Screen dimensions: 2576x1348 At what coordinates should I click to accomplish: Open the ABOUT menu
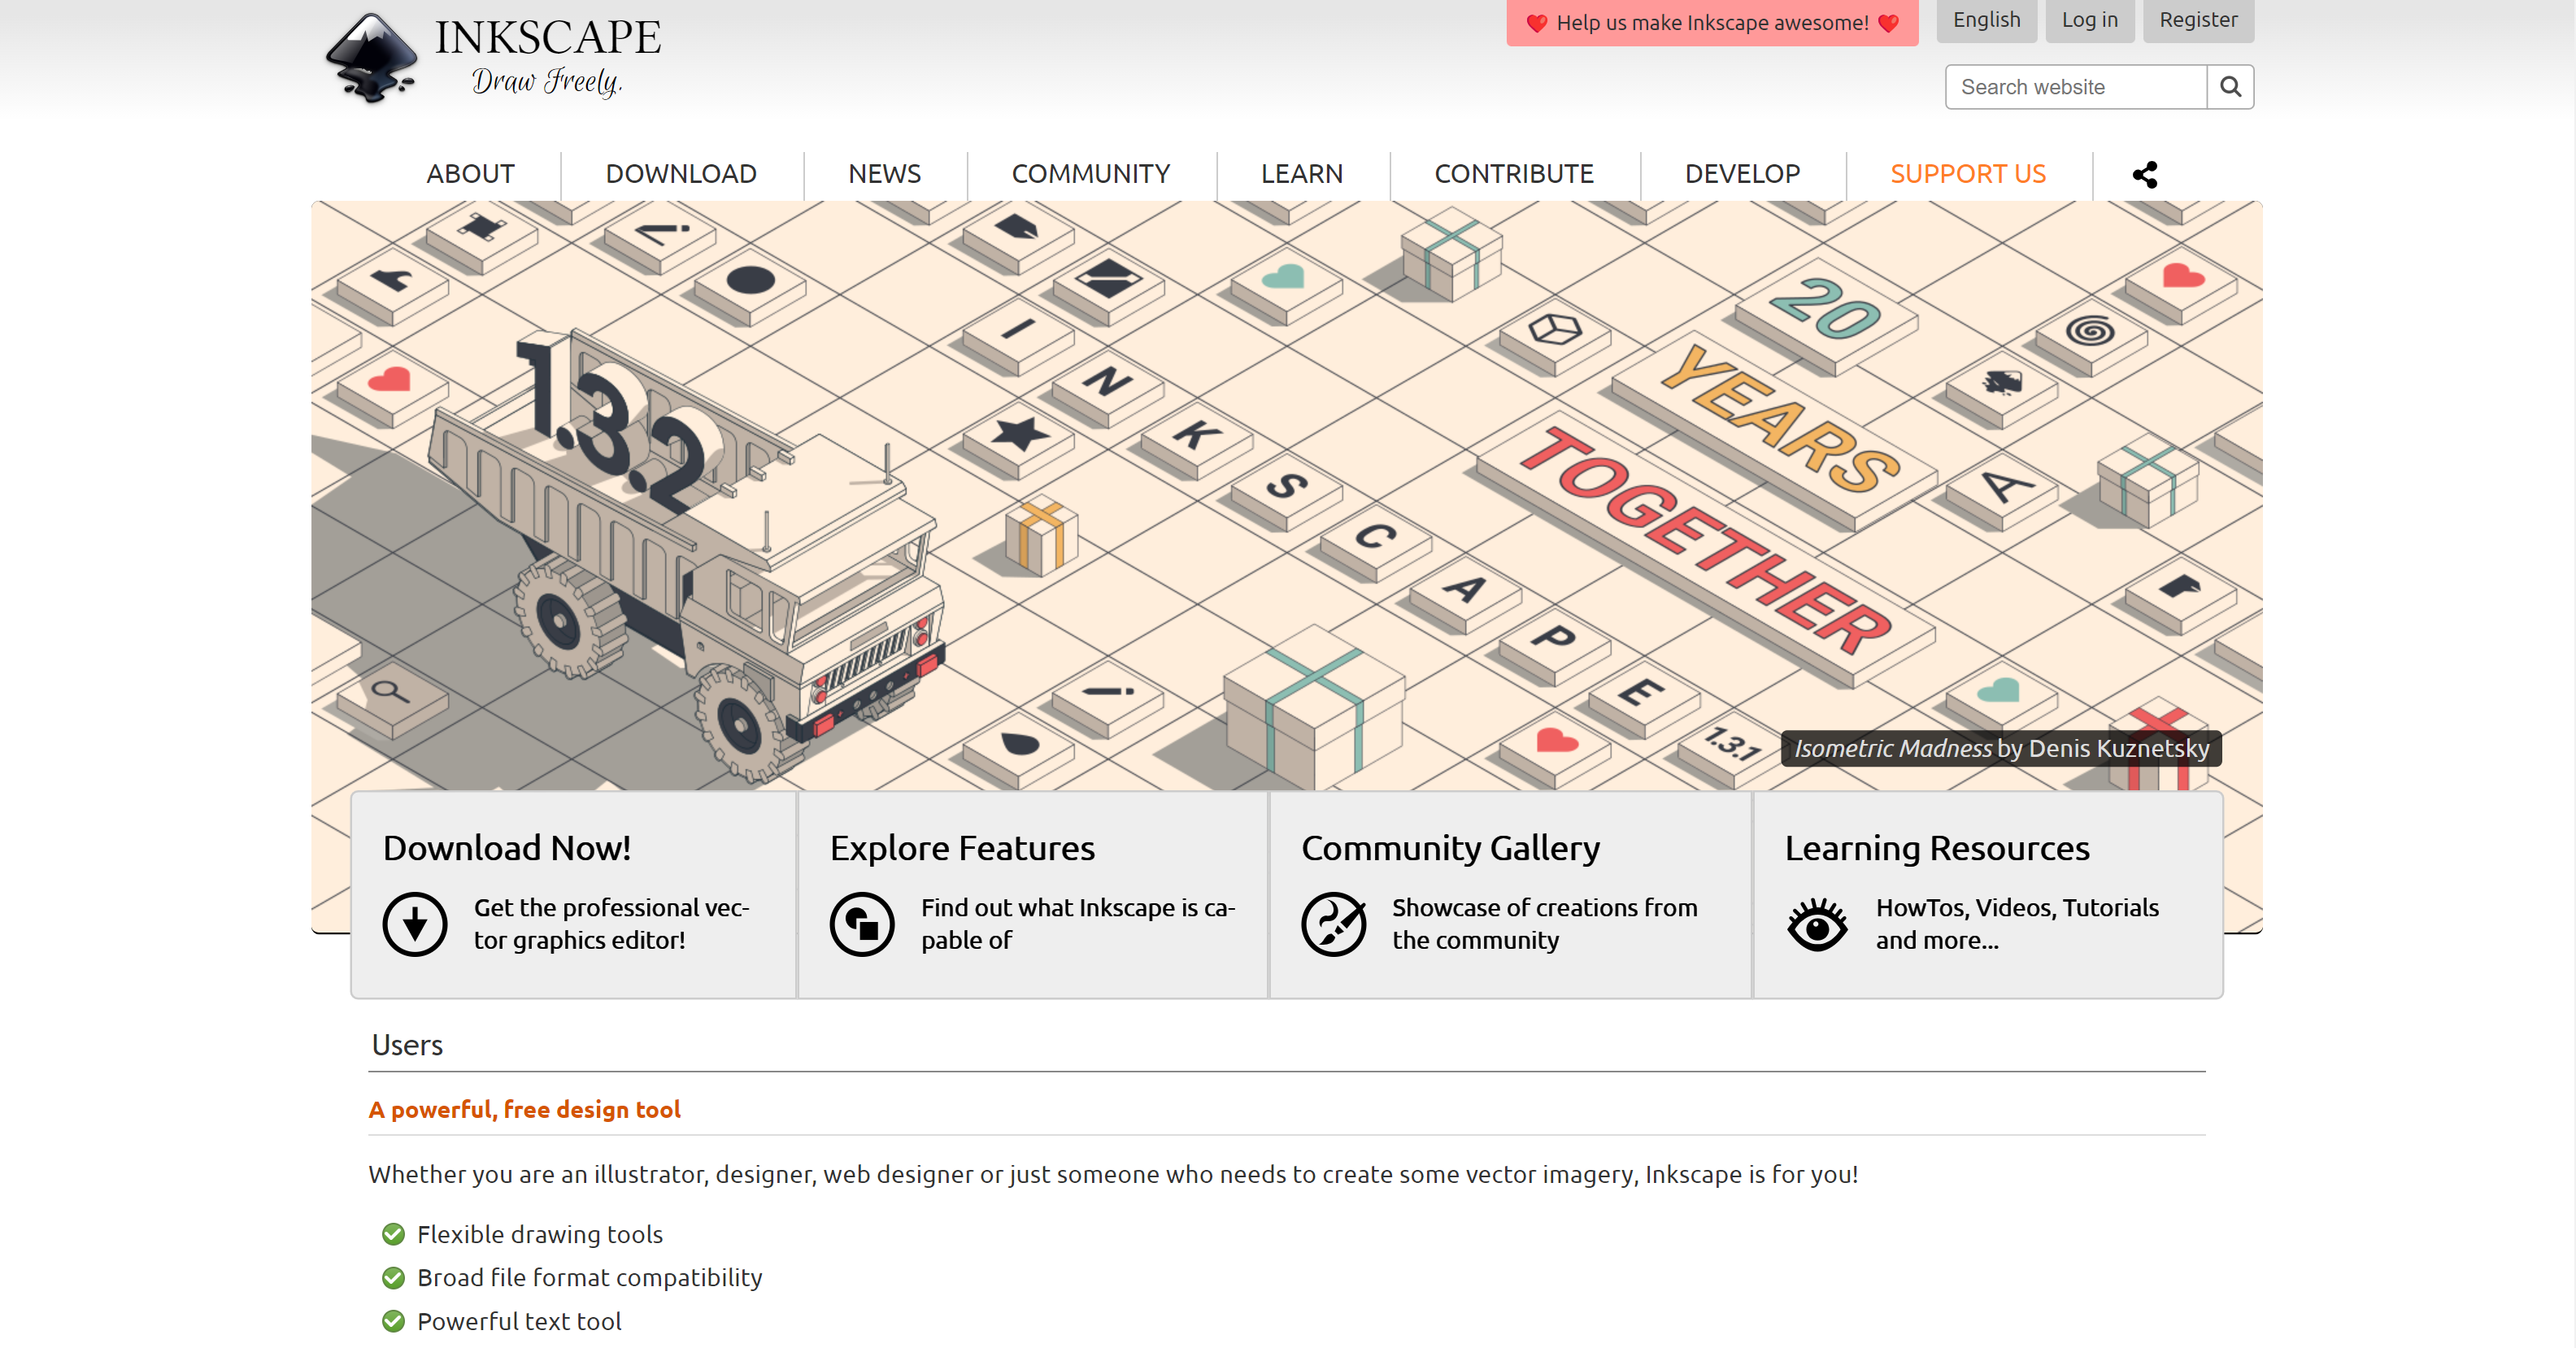[470, 174]
